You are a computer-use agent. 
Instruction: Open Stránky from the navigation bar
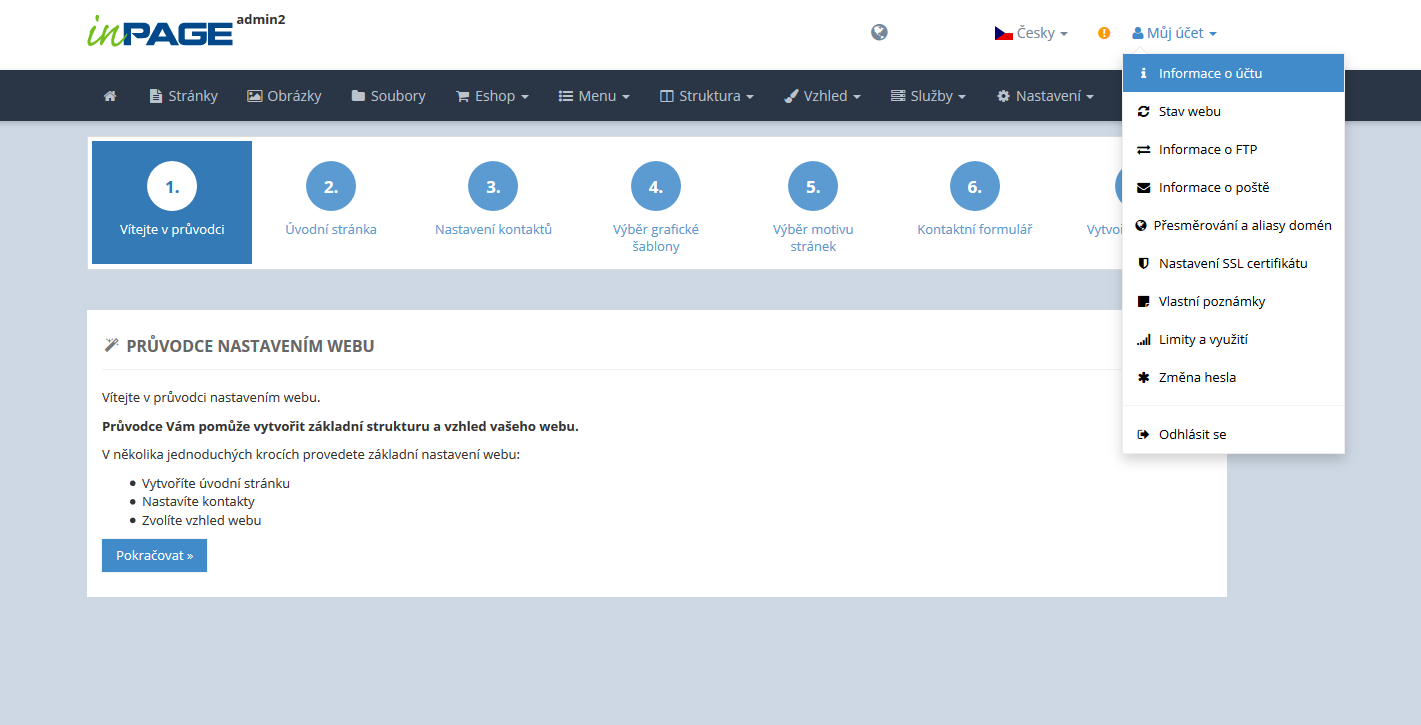tap(183, 96)
